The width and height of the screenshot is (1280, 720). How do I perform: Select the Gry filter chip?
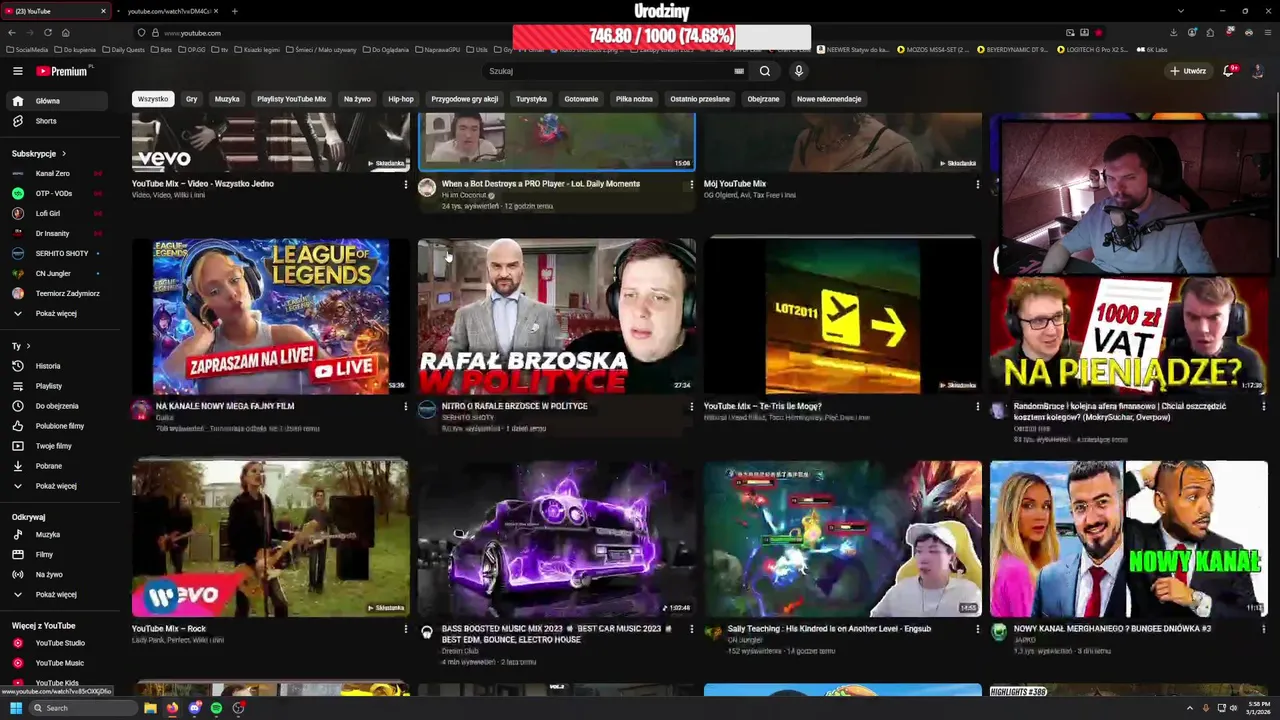tap(191, 99)
